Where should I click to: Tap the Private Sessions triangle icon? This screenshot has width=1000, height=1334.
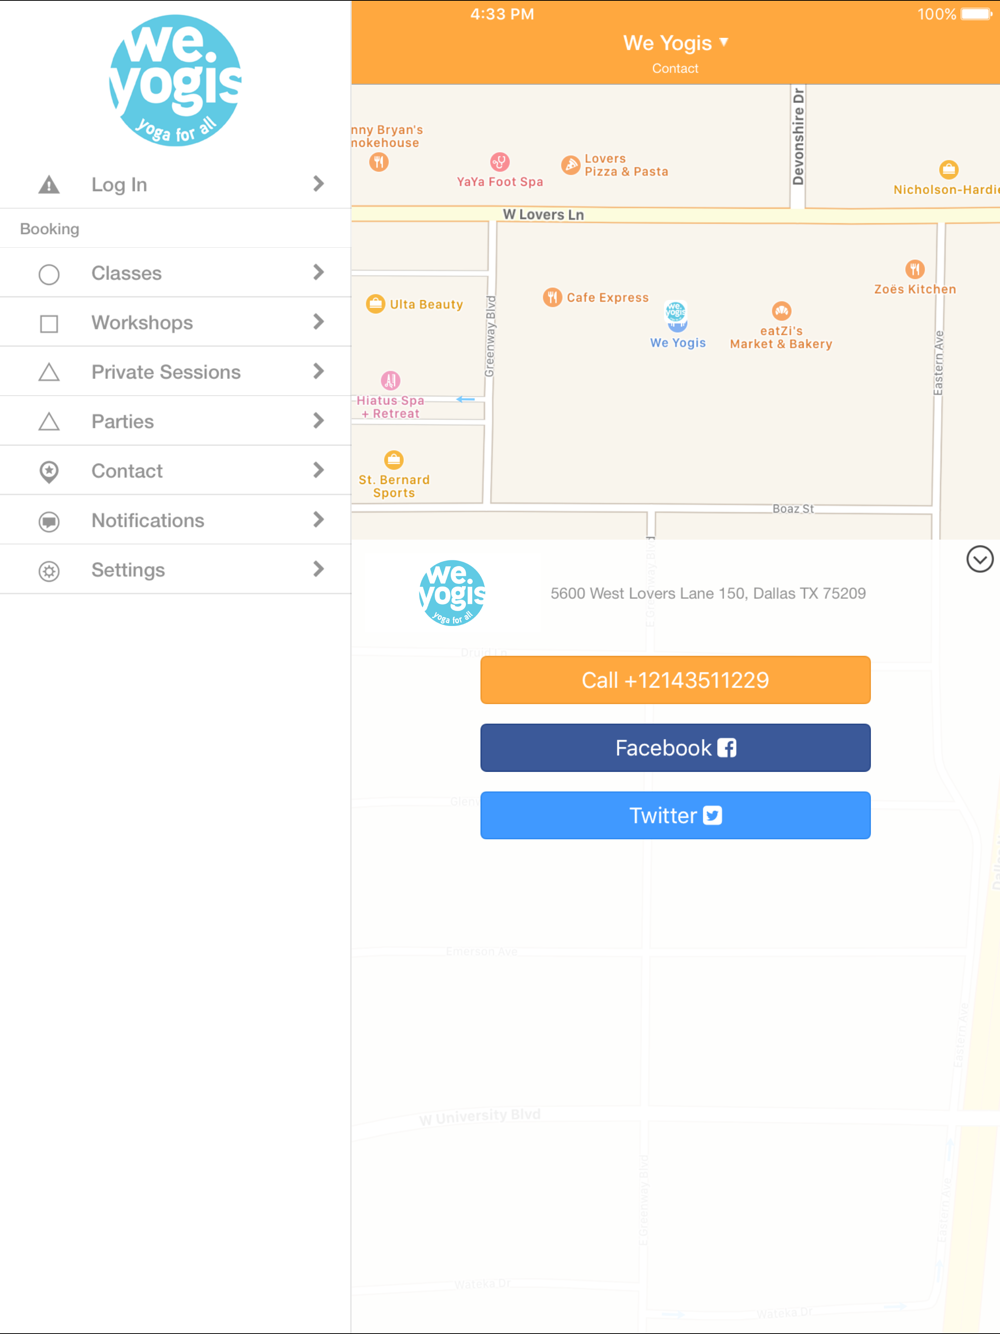pyautogui.click(x=49, y=372)
